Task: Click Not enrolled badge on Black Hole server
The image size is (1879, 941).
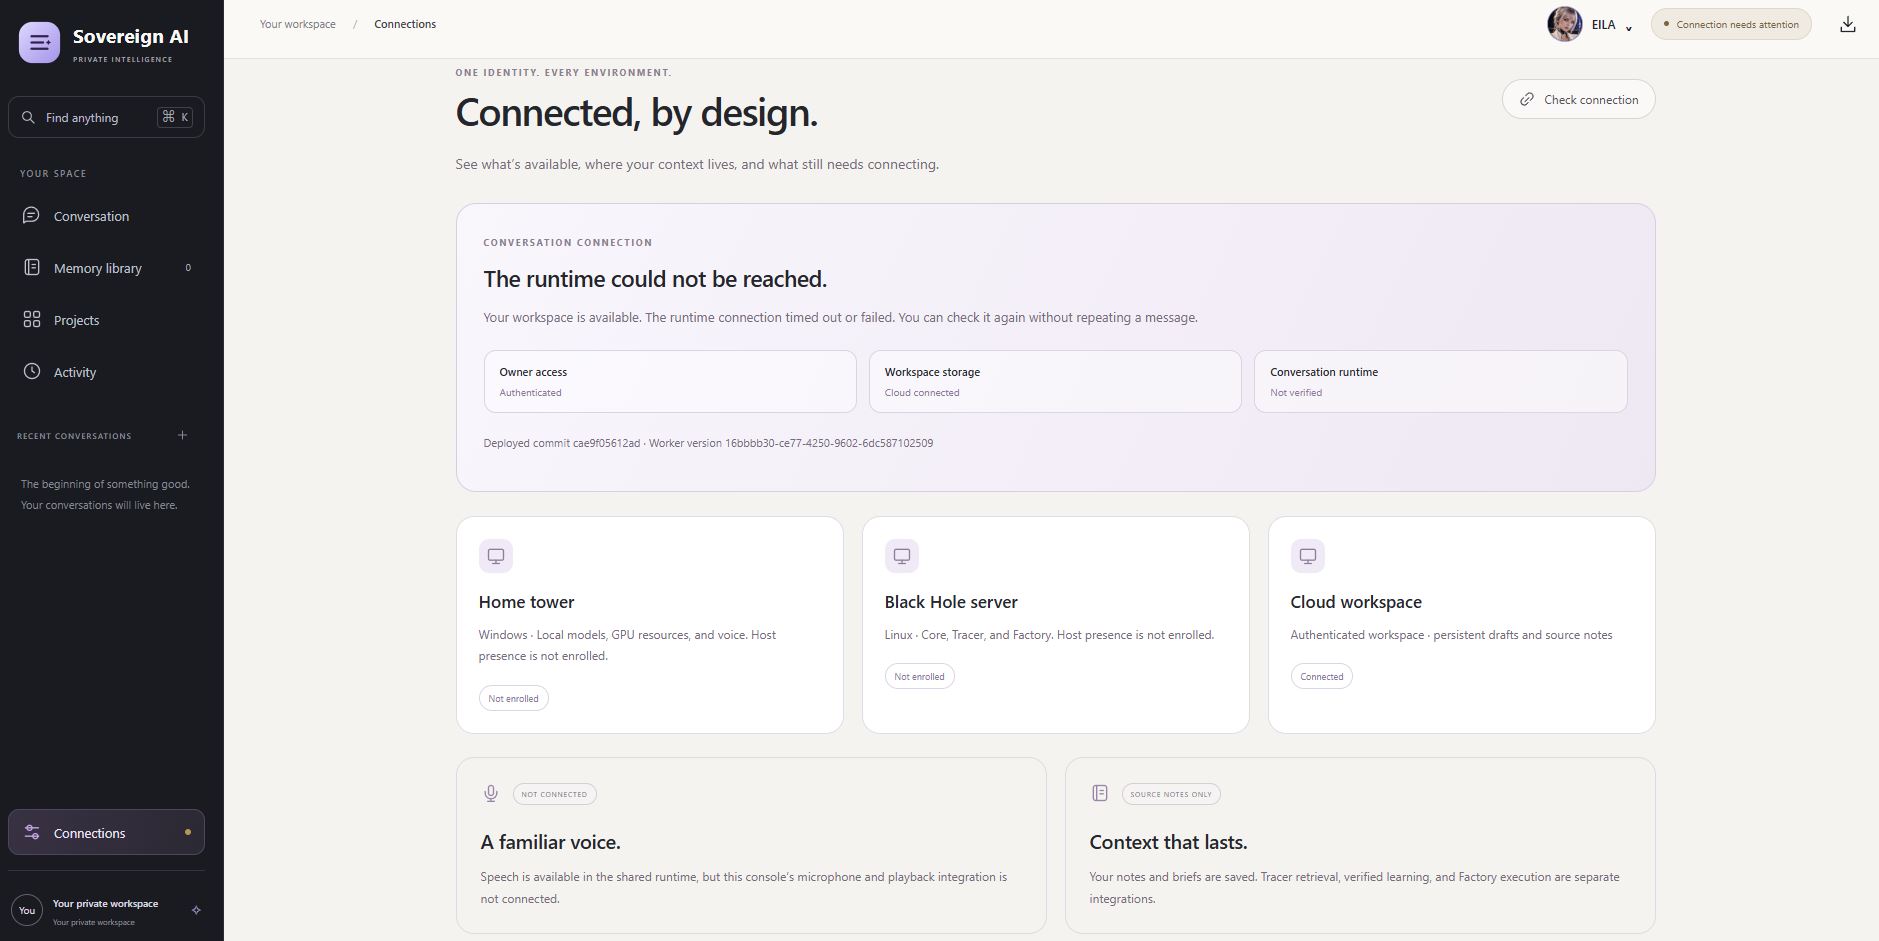Action: tap(920, 676)
